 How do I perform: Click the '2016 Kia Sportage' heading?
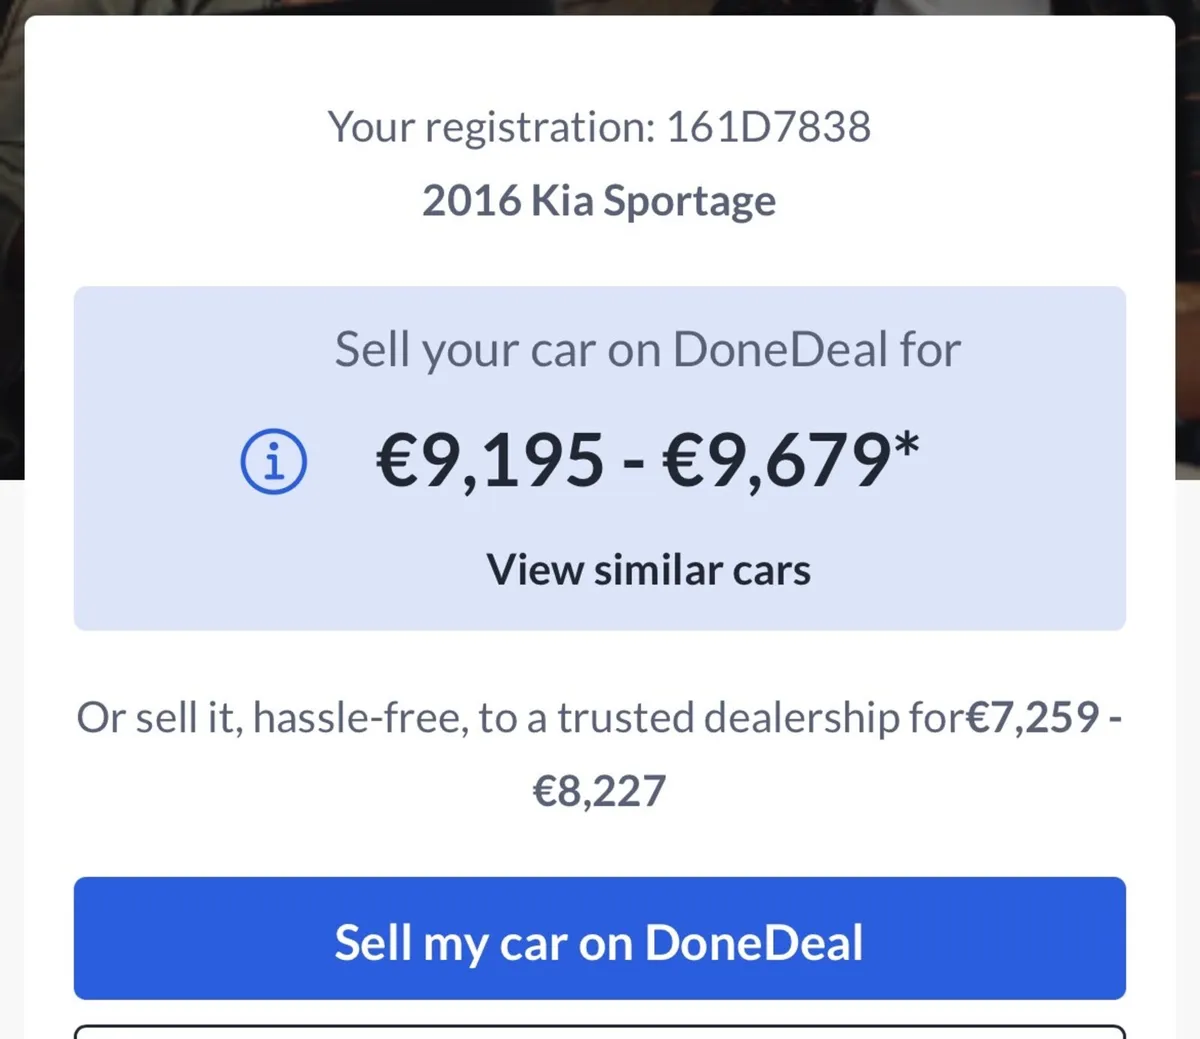point(598,200)
